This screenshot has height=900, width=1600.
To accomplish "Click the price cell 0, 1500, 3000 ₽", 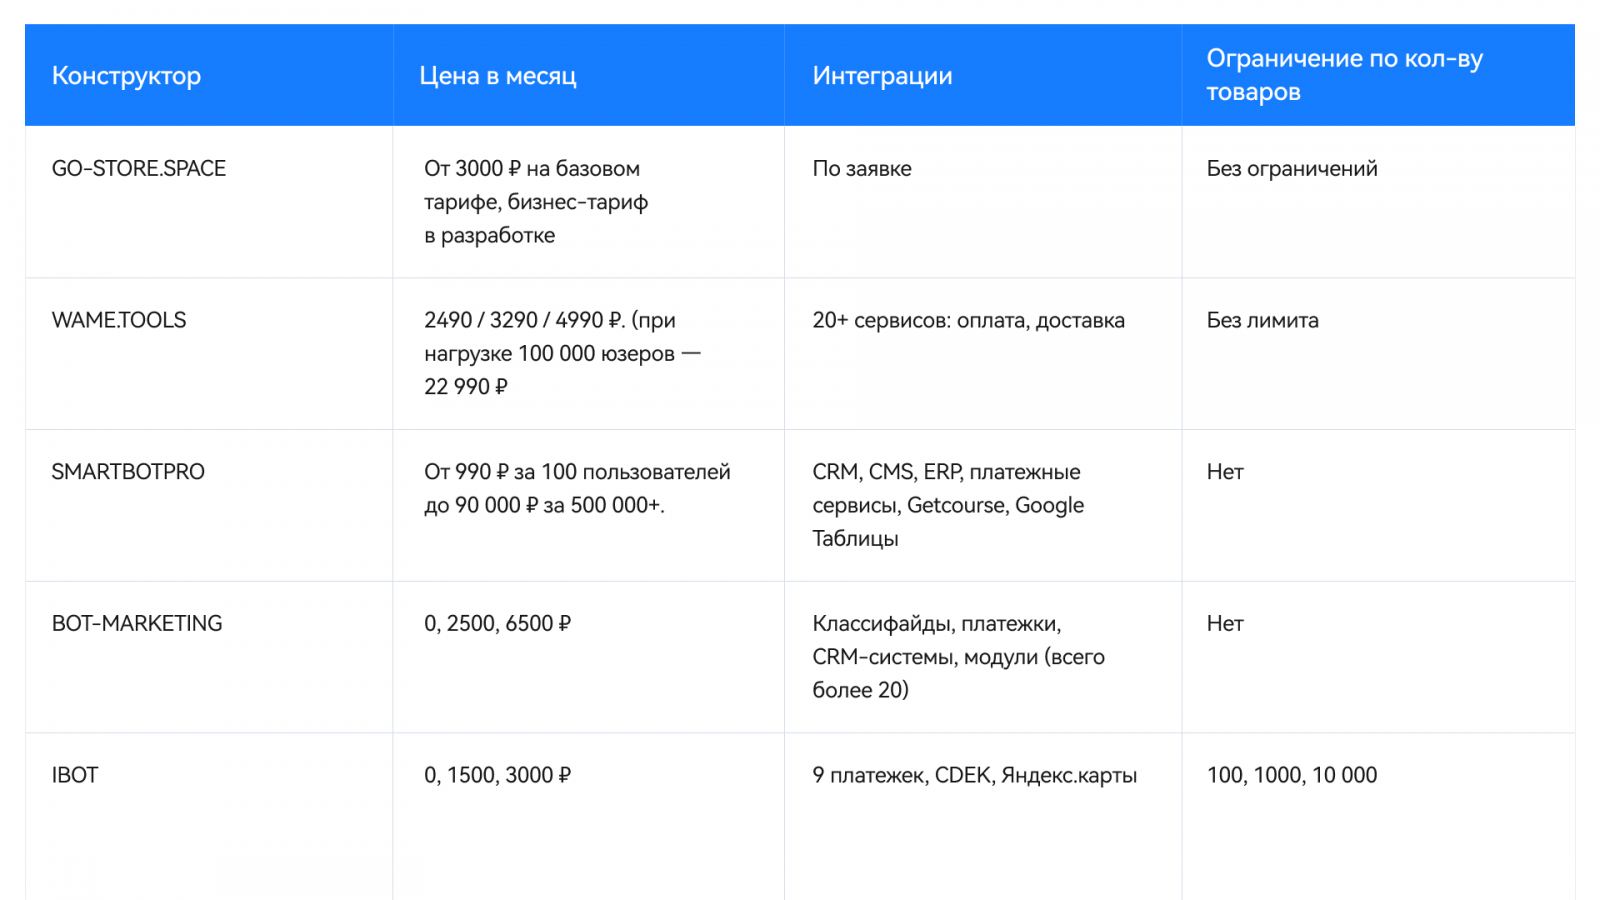I will [498, 776].
